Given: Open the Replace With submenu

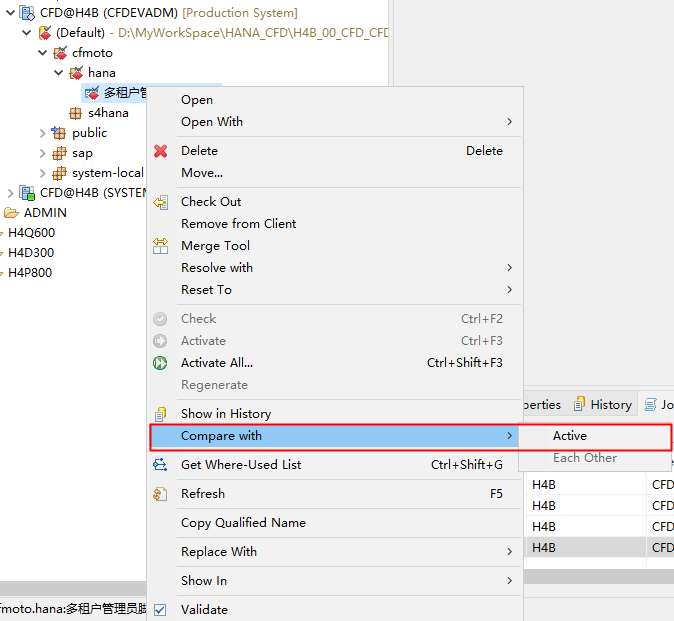Looking at the screenshot, I should click(x=335, y=552).
